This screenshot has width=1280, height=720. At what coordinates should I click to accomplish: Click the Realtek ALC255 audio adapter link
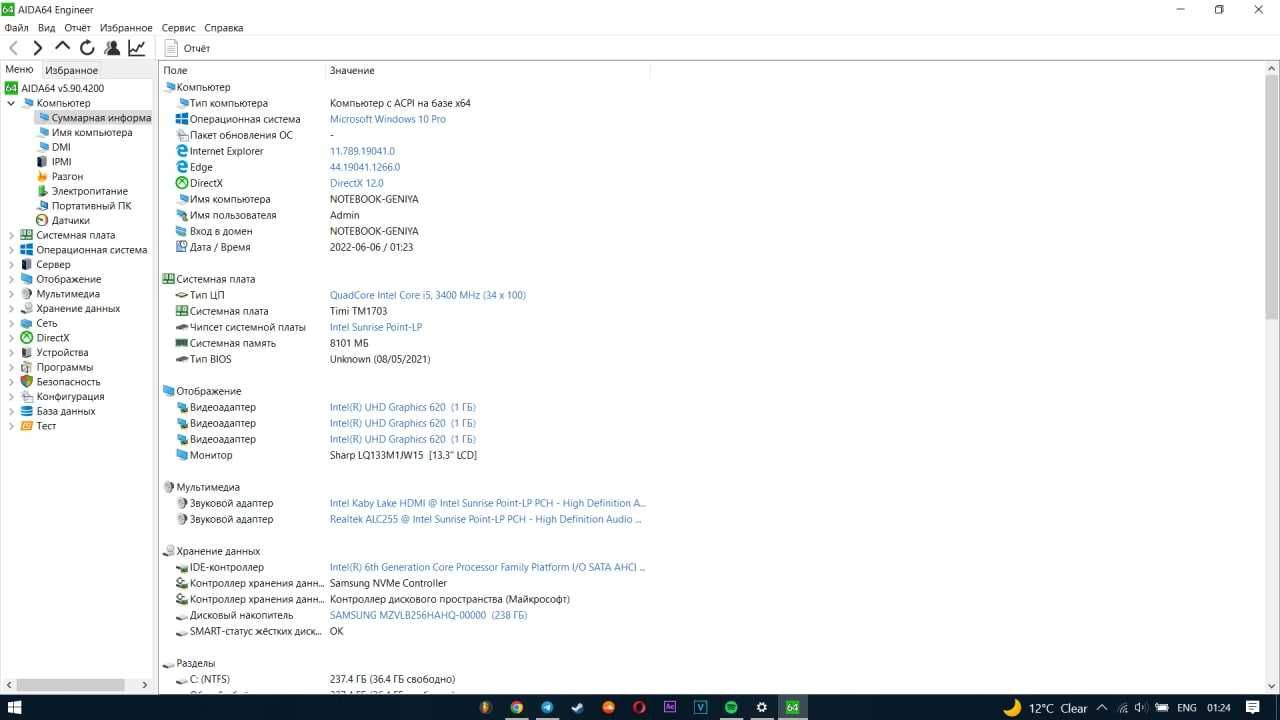pyautogui.click(x=486, y=519)
